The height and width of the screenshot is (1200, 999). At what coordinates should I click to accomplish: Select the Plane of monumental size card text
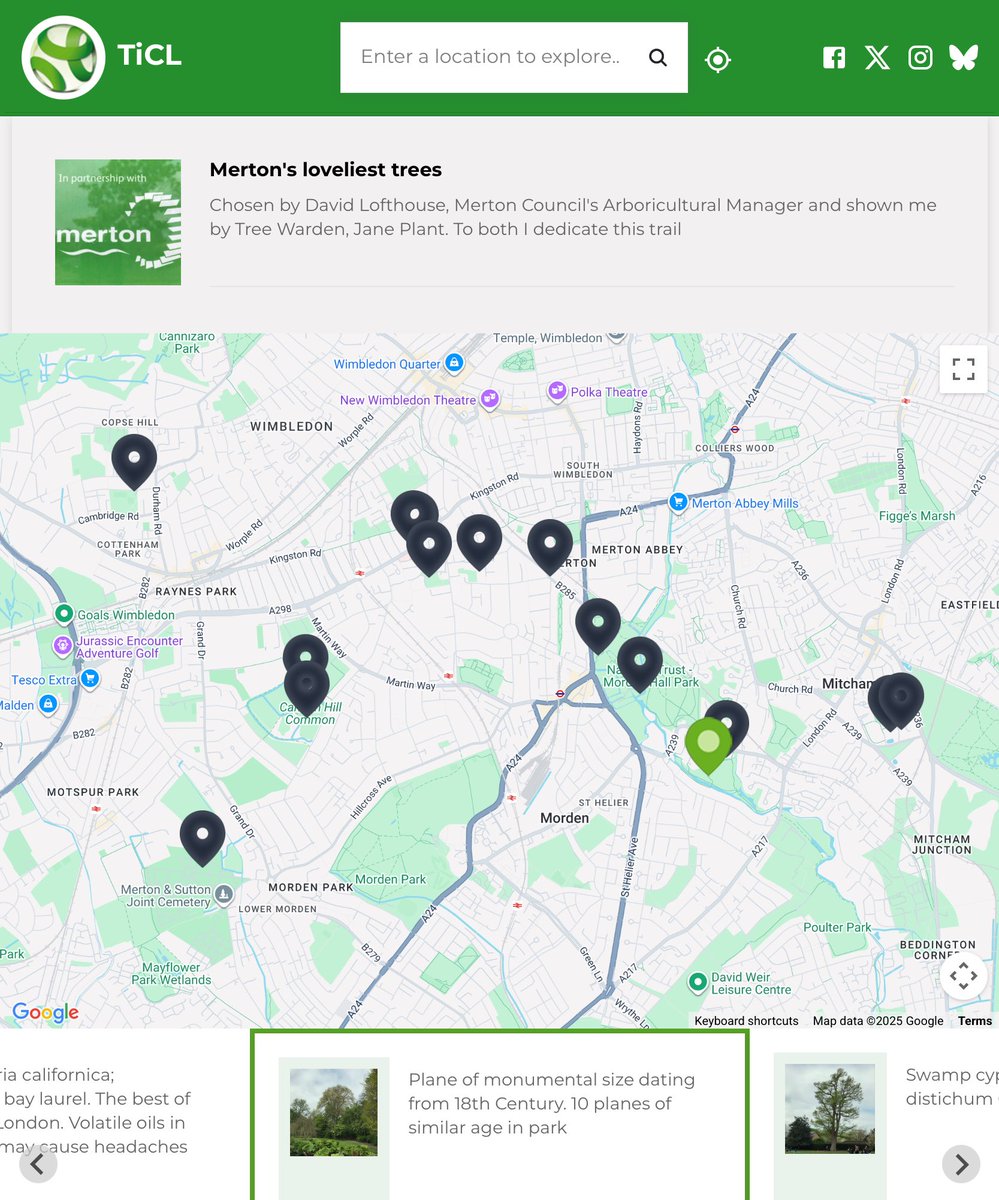click(x=552, y=1103)
